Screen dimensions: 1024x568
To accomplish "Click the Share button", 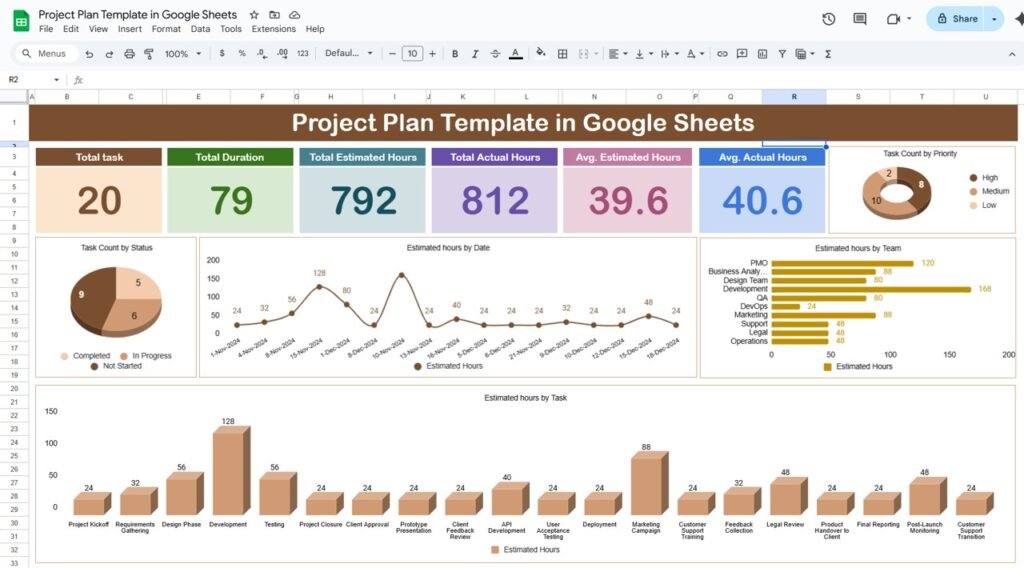I will (x=955, y=19).
